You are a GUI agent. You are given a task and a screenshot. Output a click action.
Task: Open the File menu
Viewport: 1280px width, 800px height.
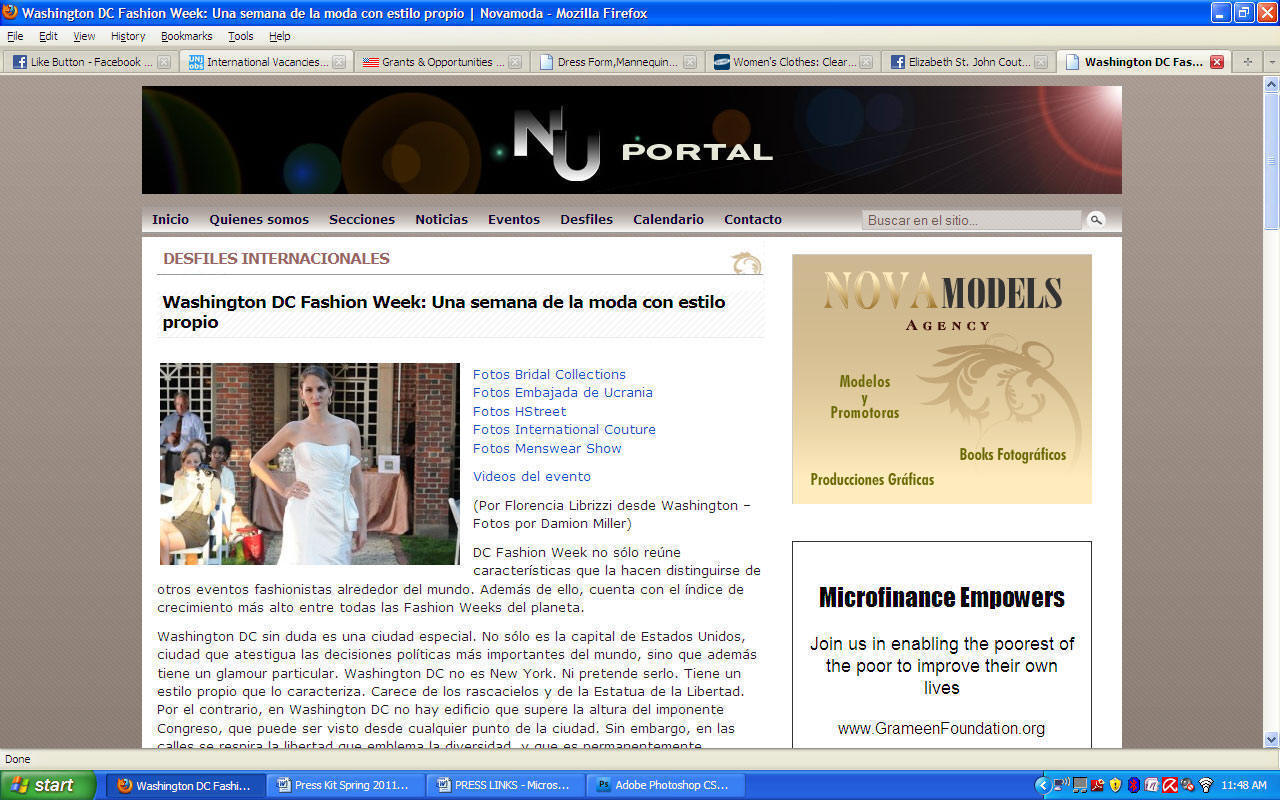[x=15, y=36]
